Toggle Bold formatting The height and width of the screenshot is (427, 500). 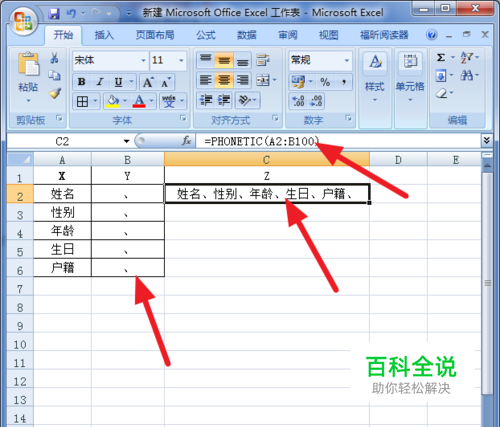81,82
